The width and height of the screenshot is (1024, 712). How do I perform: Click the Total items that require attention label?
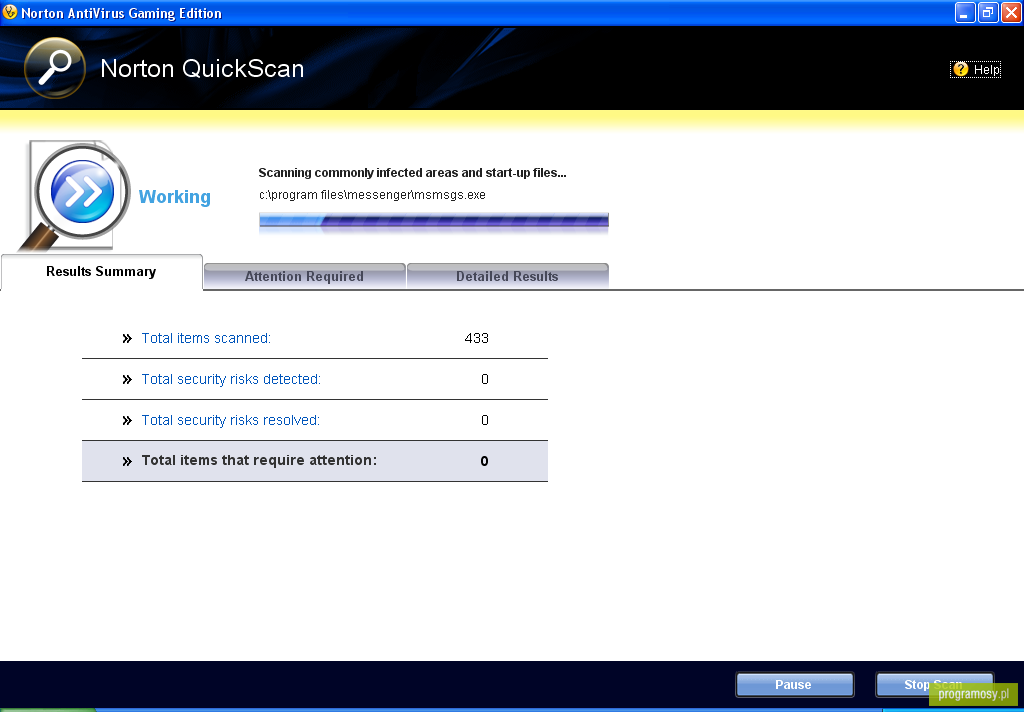point(259,461)
